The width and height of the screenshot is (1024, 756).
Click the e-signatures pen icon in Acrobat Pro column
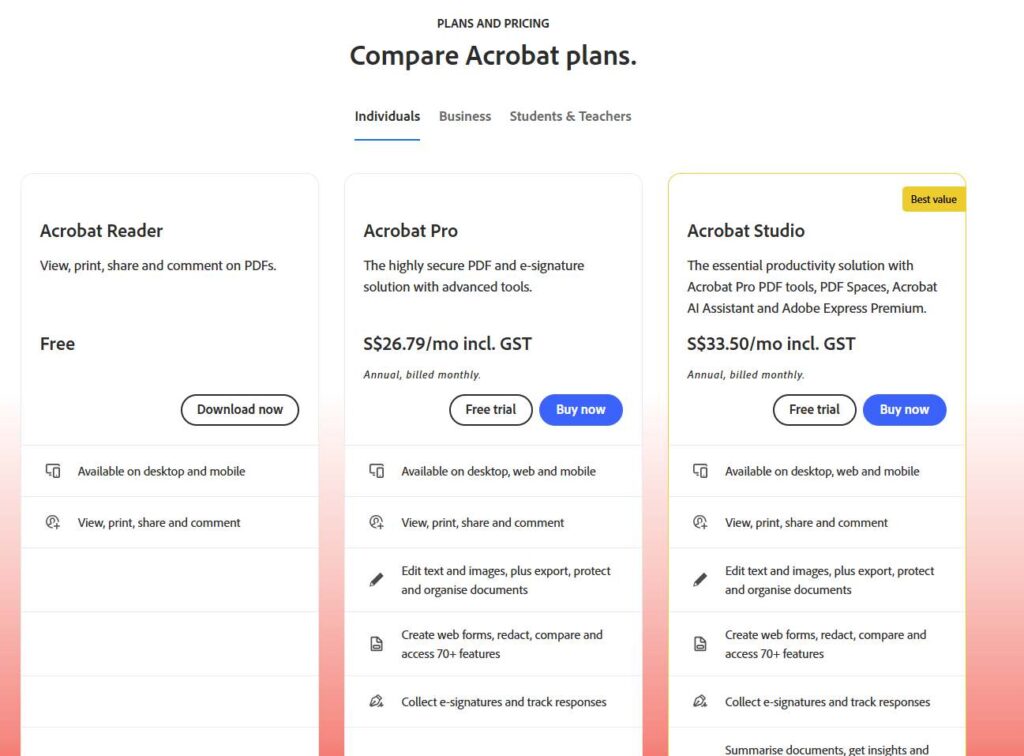tap(376, 701)
